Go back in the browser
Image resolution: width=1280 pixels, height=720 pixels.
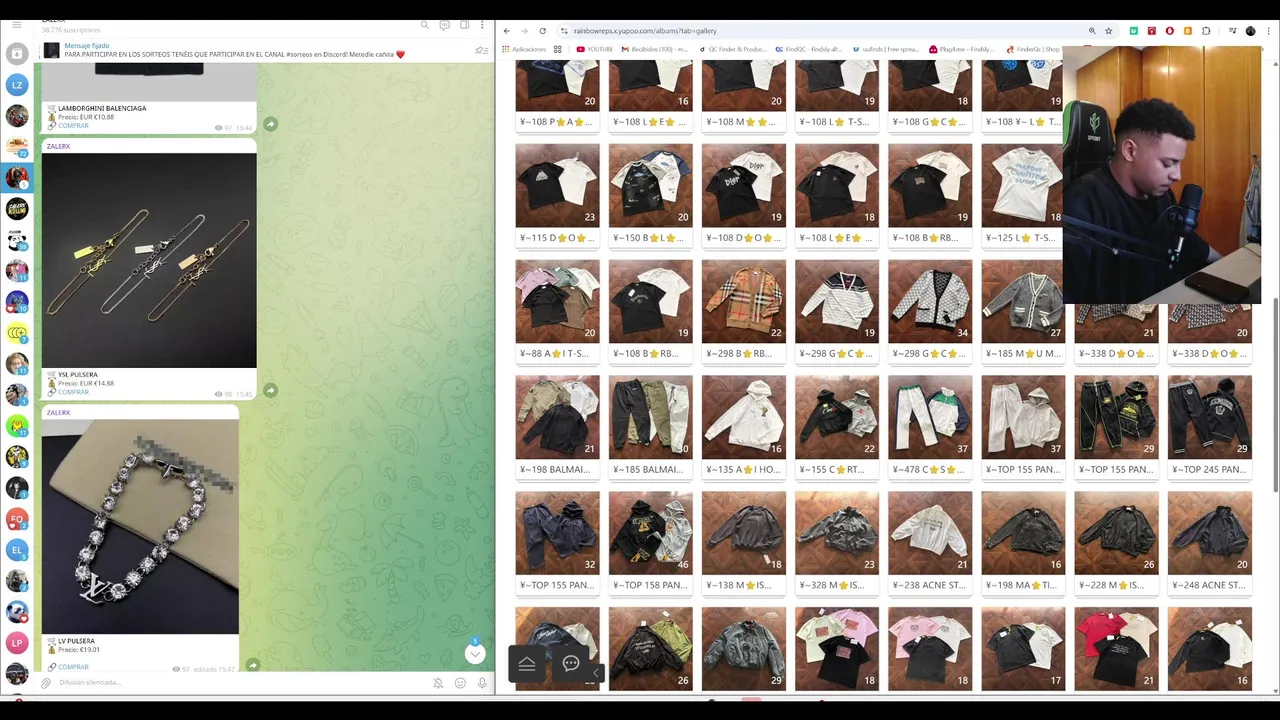[x=507, y=31]
